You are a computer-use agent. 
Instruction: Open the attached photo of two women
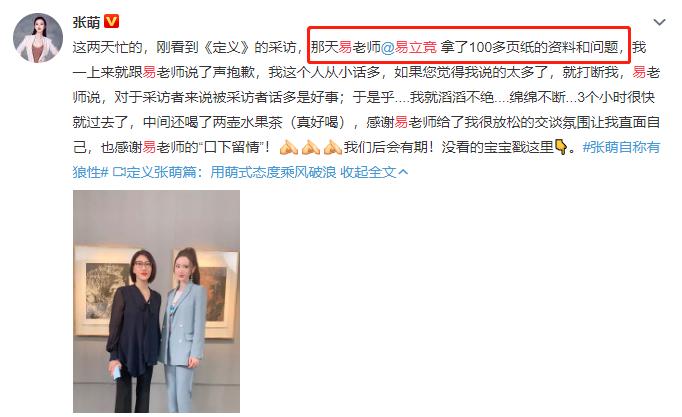156,301
